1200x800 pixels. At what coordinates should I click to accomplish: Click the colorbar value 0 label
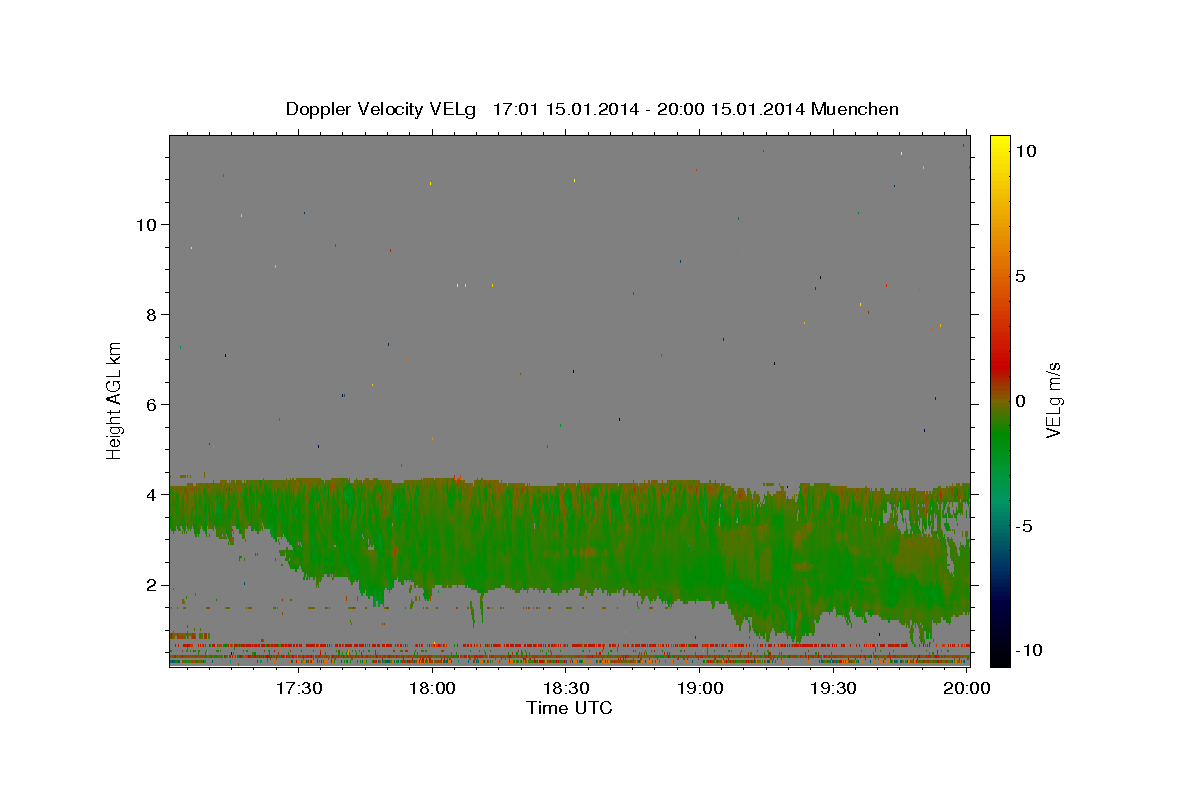coord(1020,401)
